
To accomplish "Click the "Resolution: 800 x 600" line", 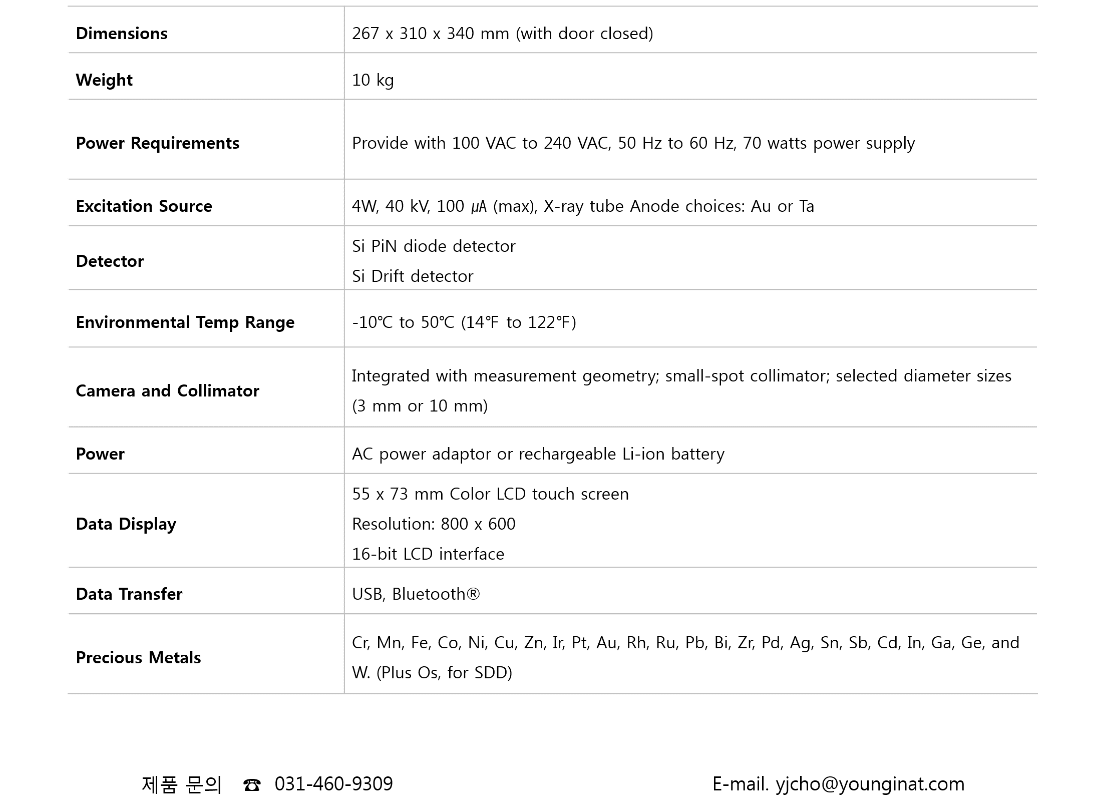I will click(433, 524).
